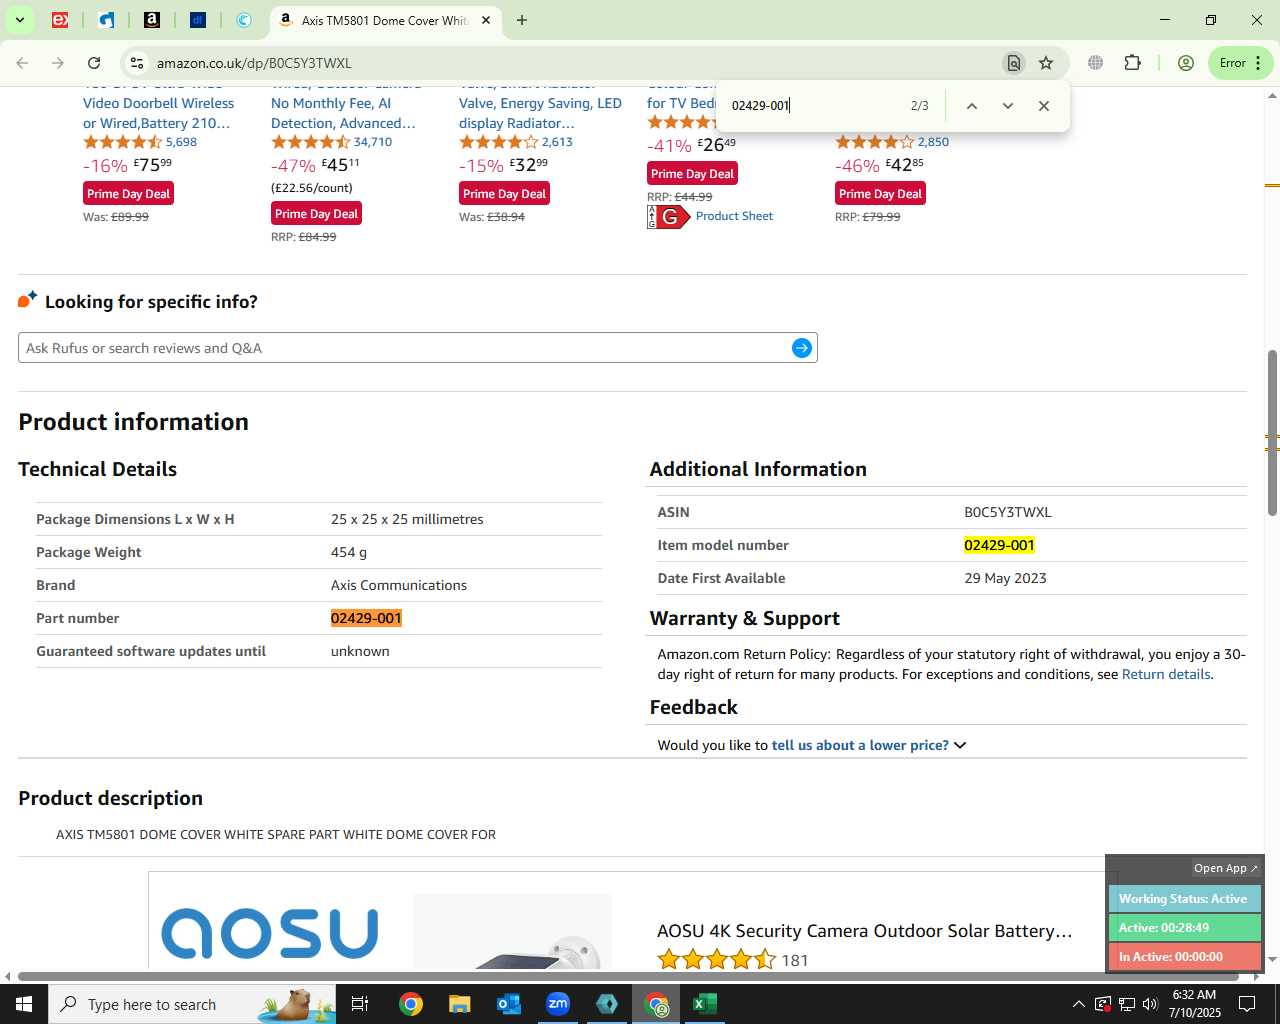Screen dimensions: 1280x1024
Task: Click the Ask Rufus search field
Action: pos(404,348)
